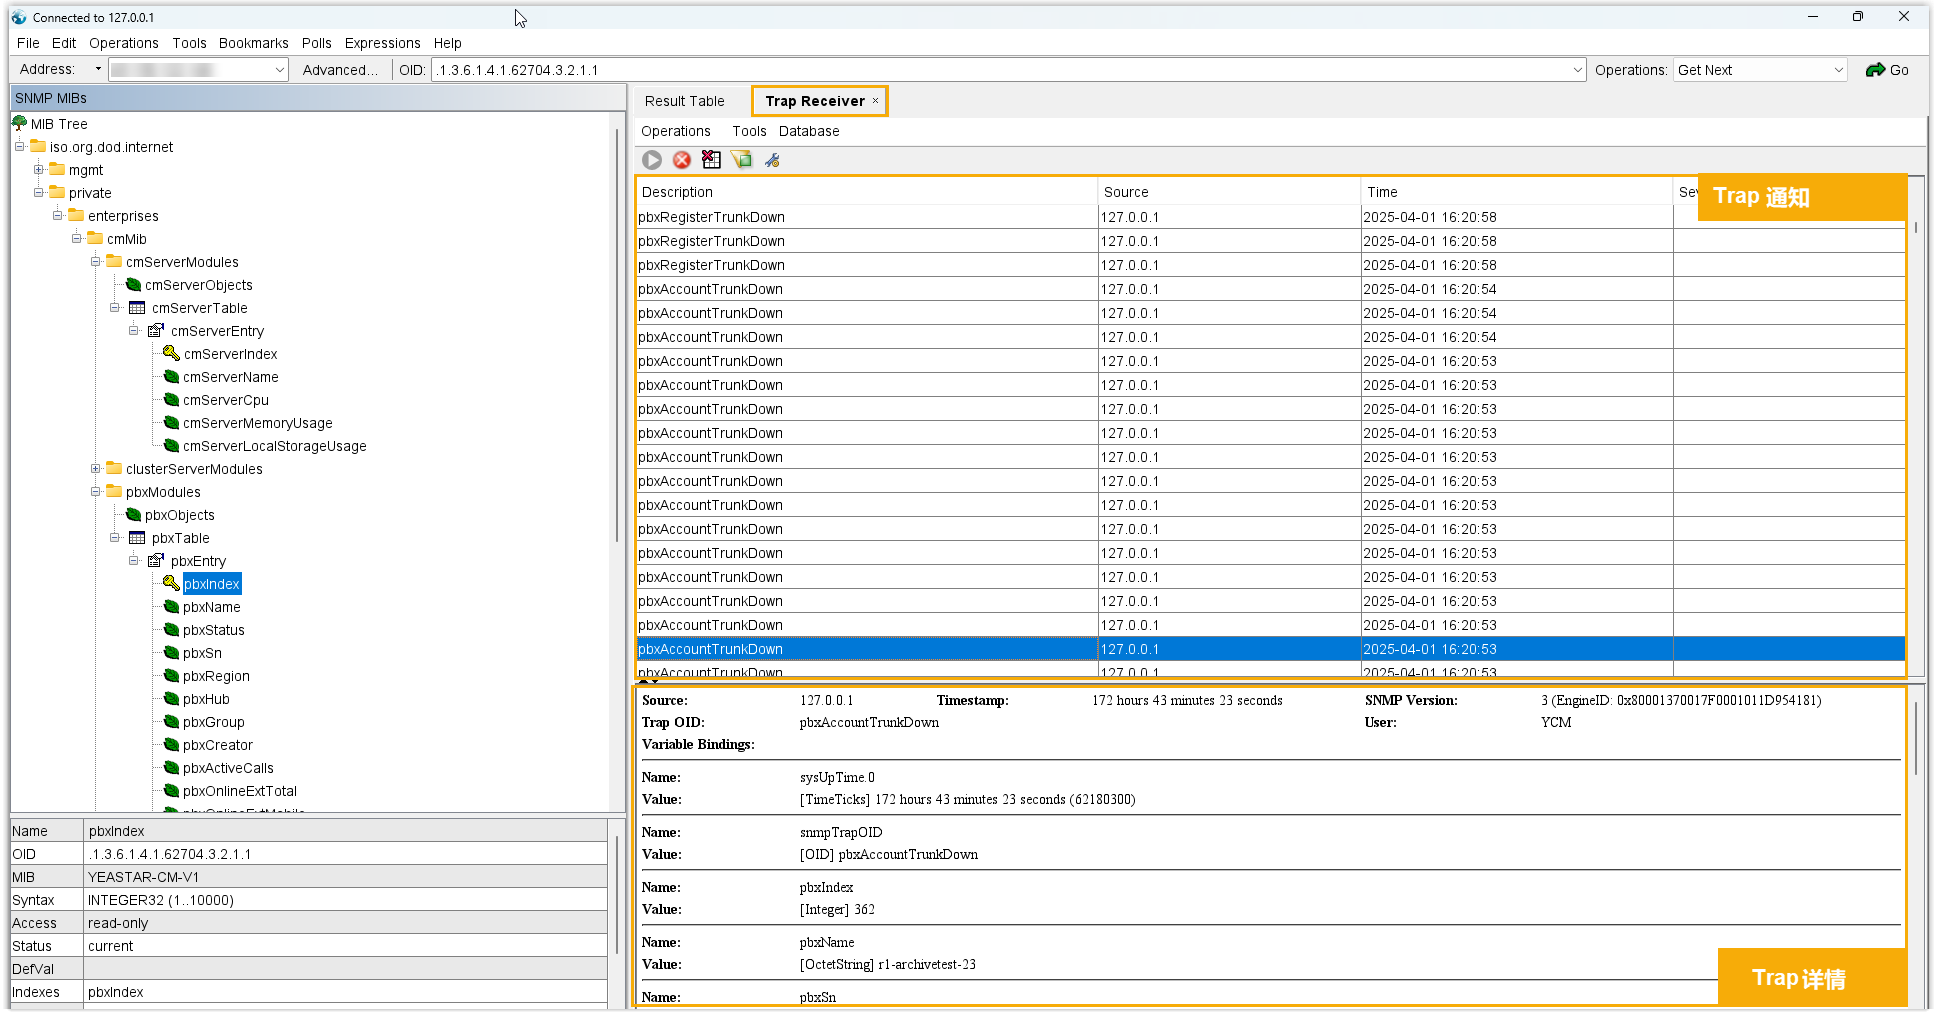The width and height of the screenshot is (1937, 1015).
Task: Select the cmServerCpu leaf node
Action: click(x=225, y=400)
